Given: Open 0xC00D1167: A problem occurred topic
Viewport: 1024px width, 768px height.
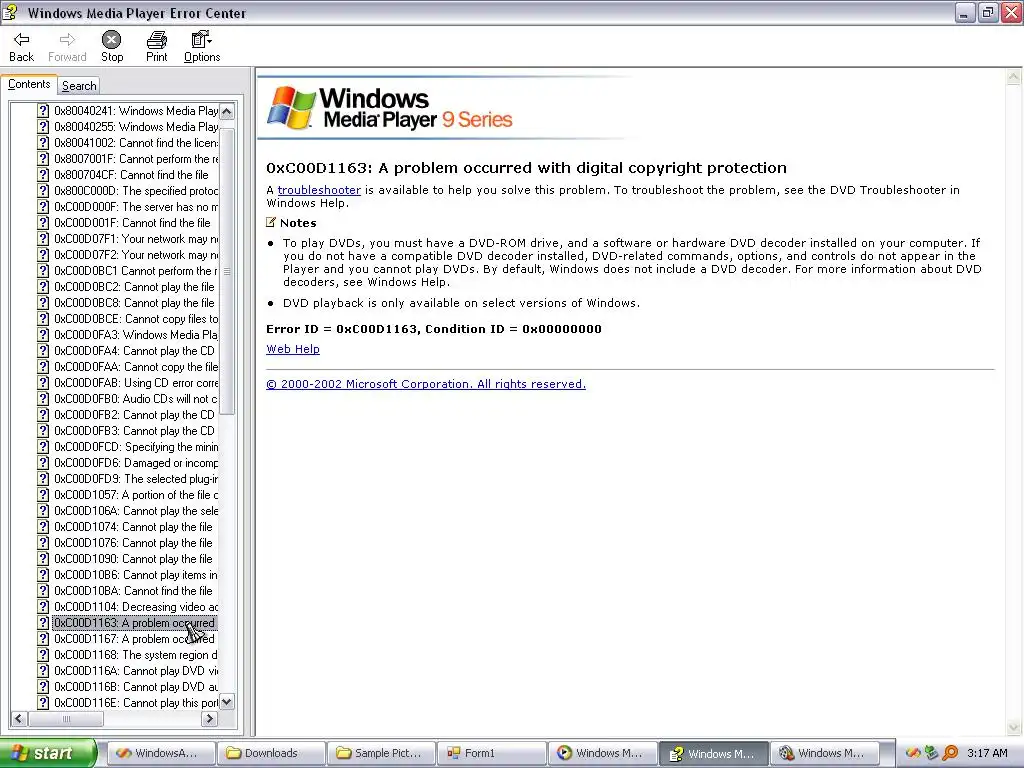Looking at the screenshot, I should [x=135, y=639].
